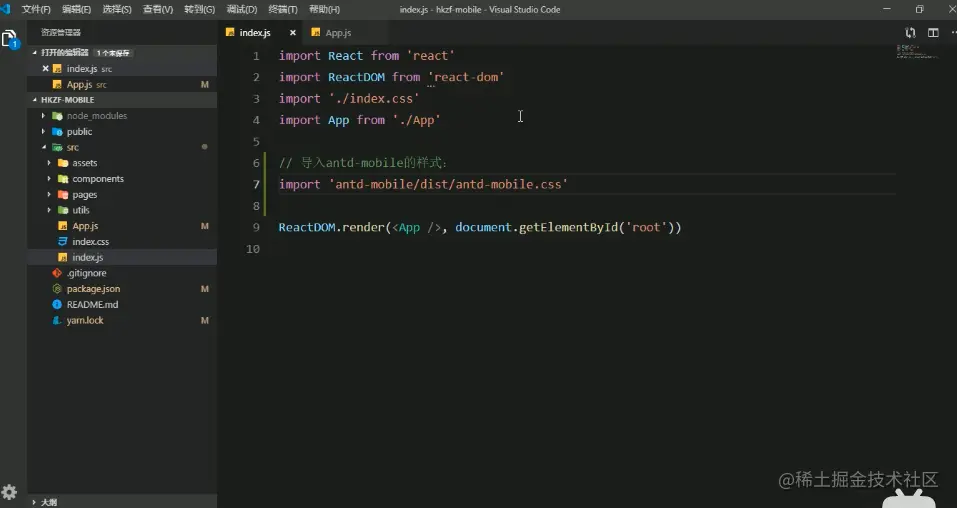Click the code minimap preview
Screen dimensions: 957x508
[917, 52]
